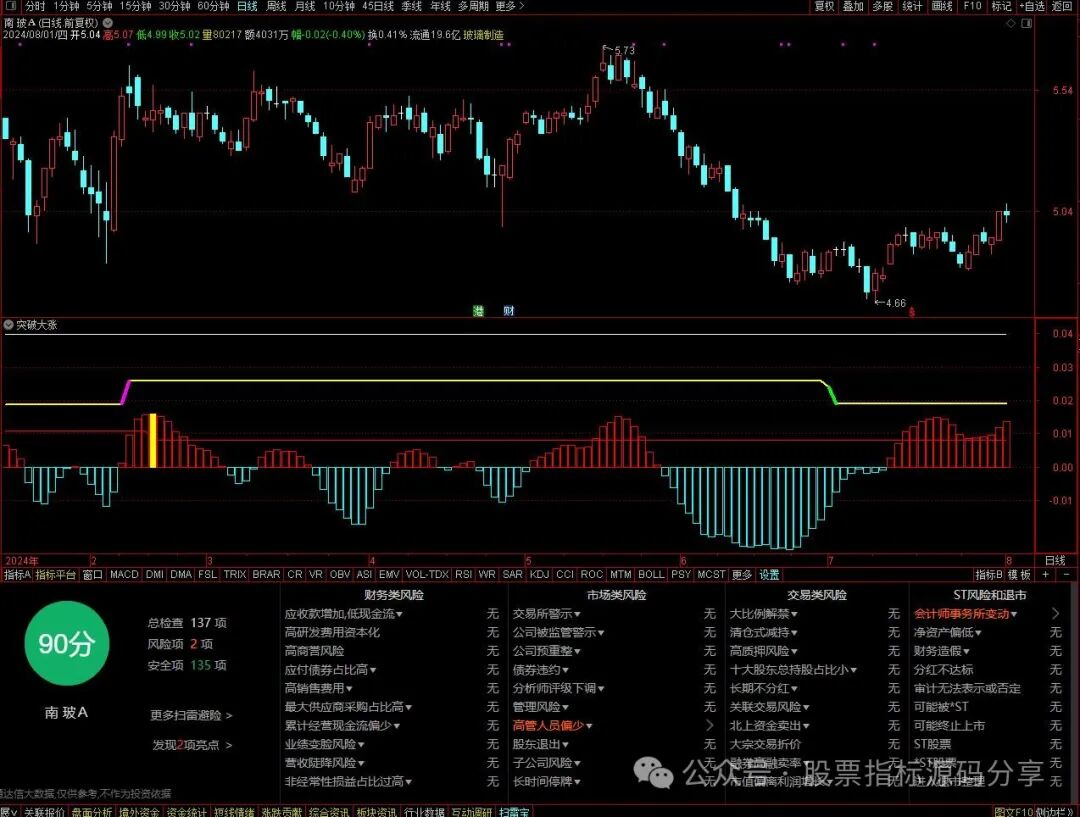Click the 复权 toolbar button
The width and height of the screenshot is (1080, 817).
824,6
